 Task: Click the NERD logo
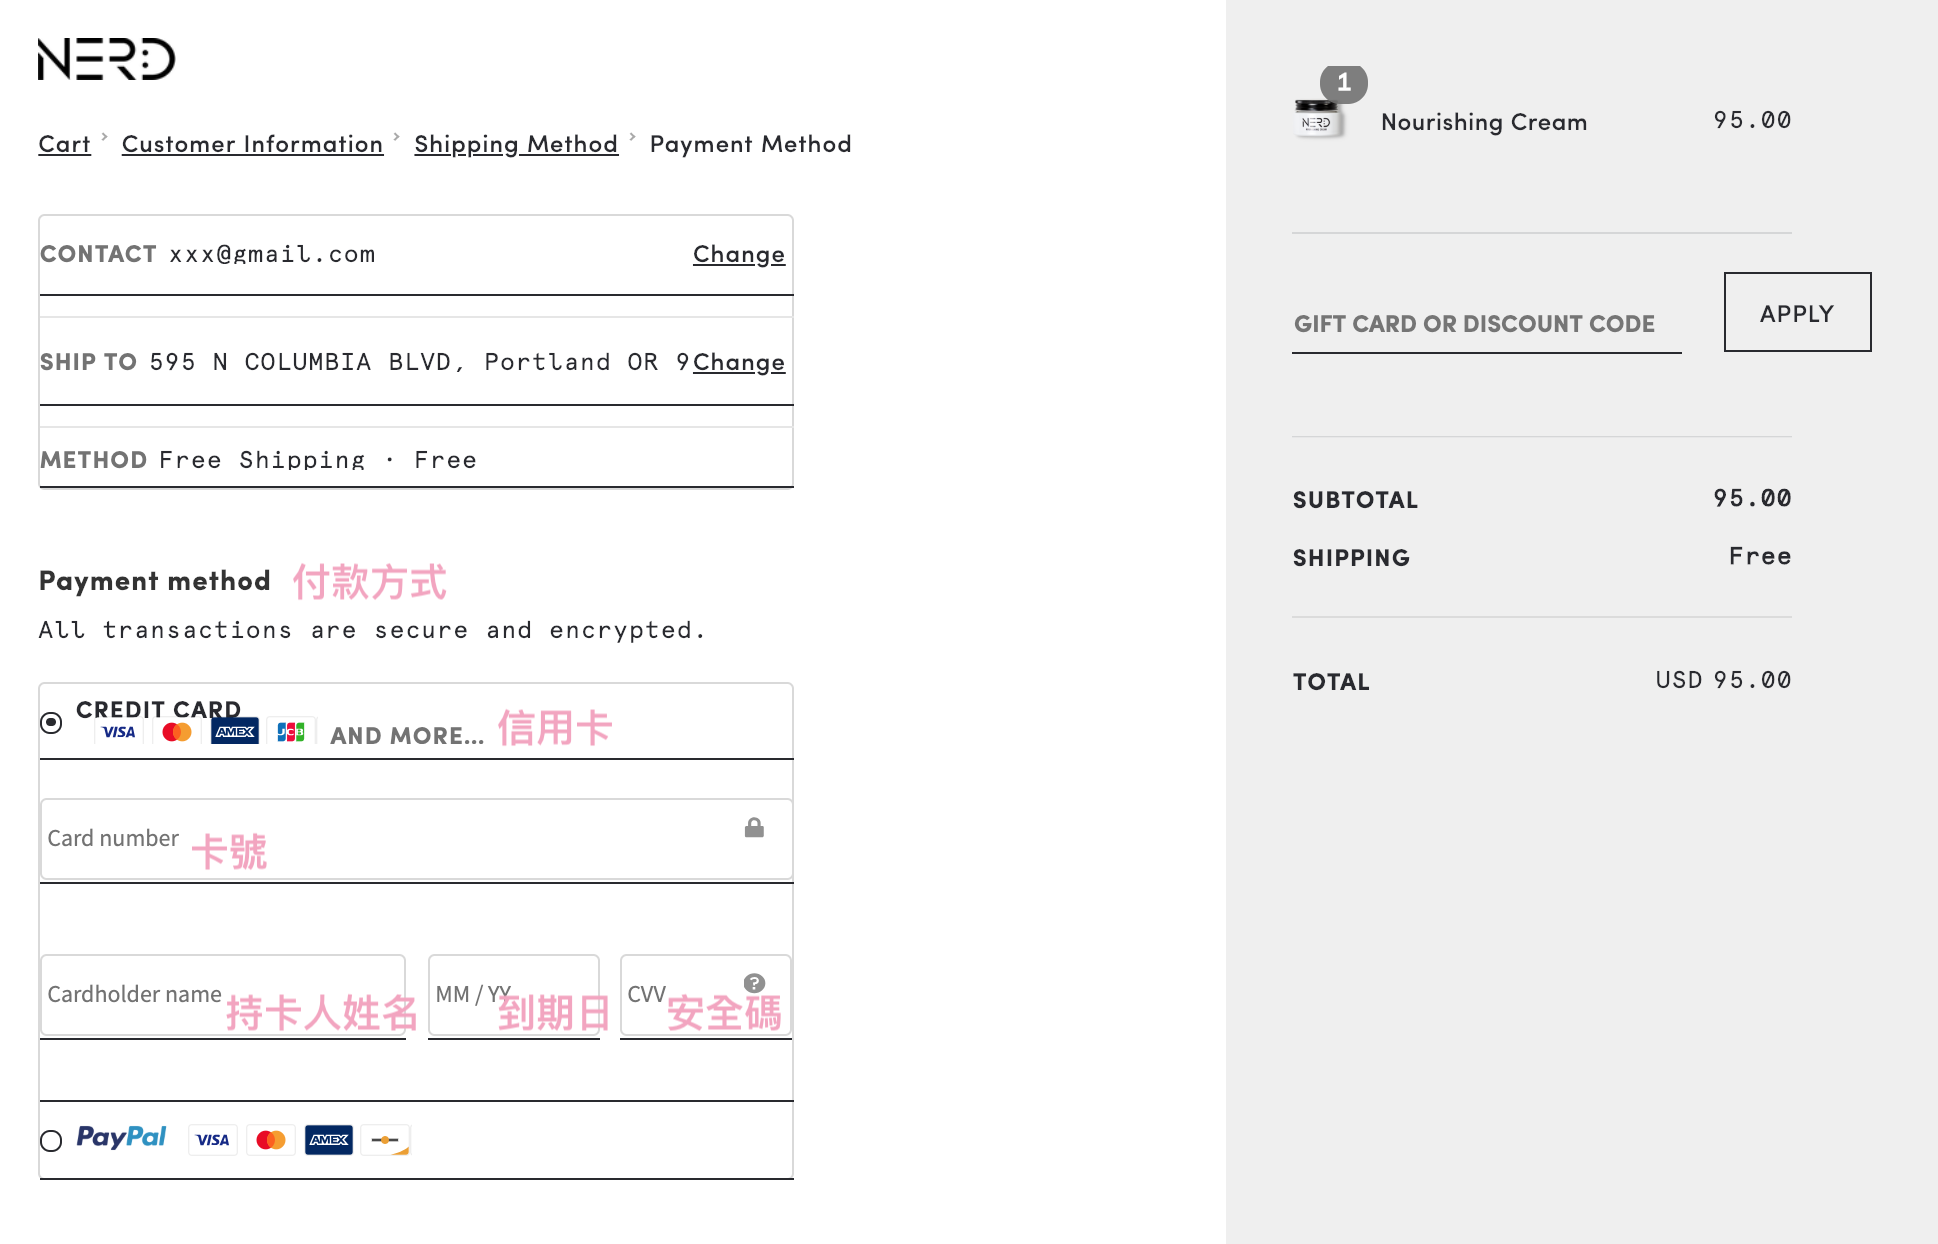[106, 59]
